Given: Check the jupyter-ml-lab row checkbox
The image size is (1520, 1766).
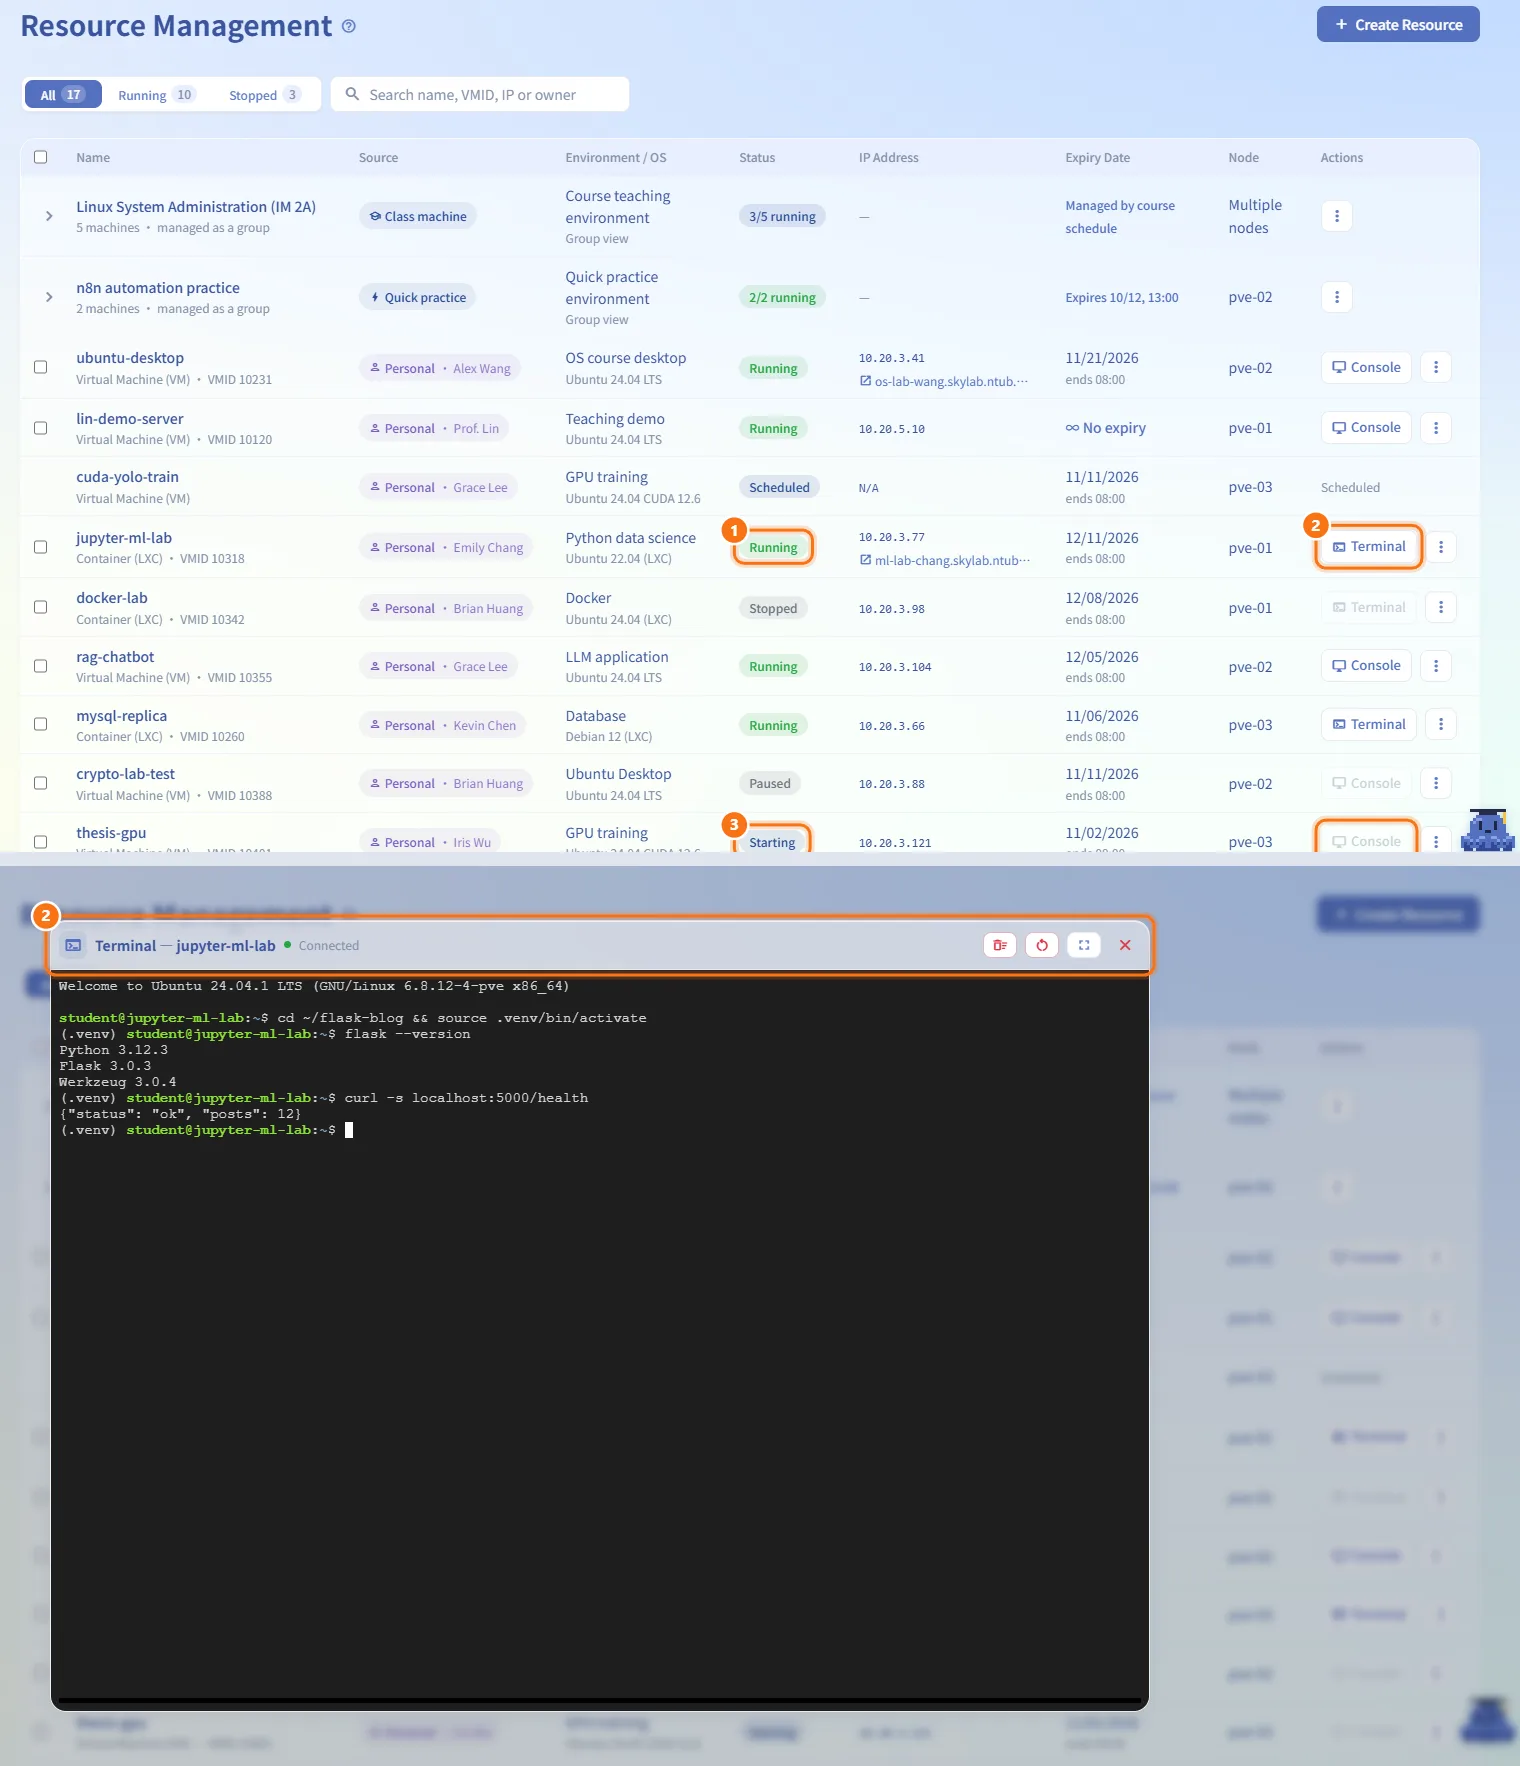Looking at the screenshot, I should click(41, 547).
